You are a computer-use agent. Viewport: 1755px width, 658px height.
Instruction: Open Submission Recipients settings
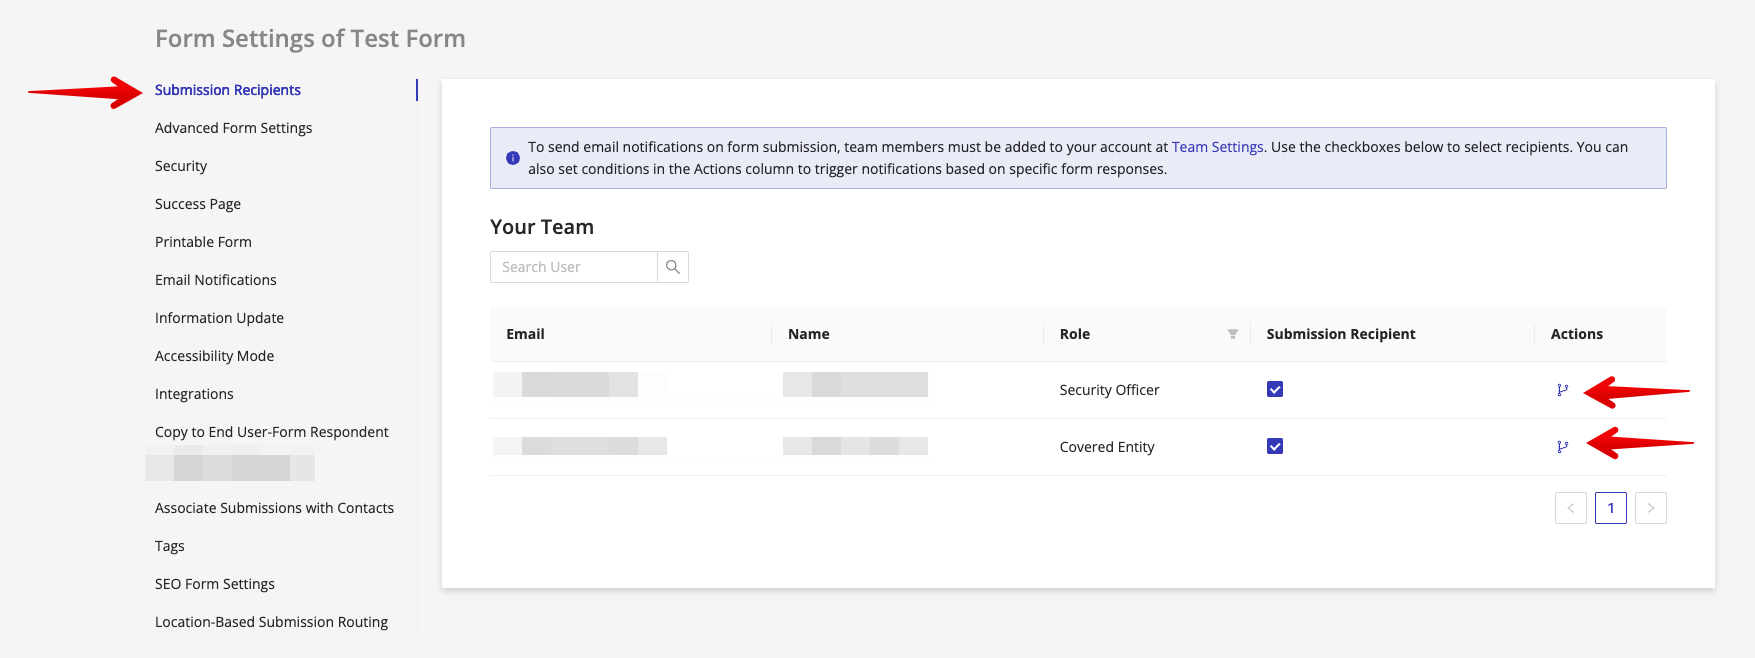point(228,90)
